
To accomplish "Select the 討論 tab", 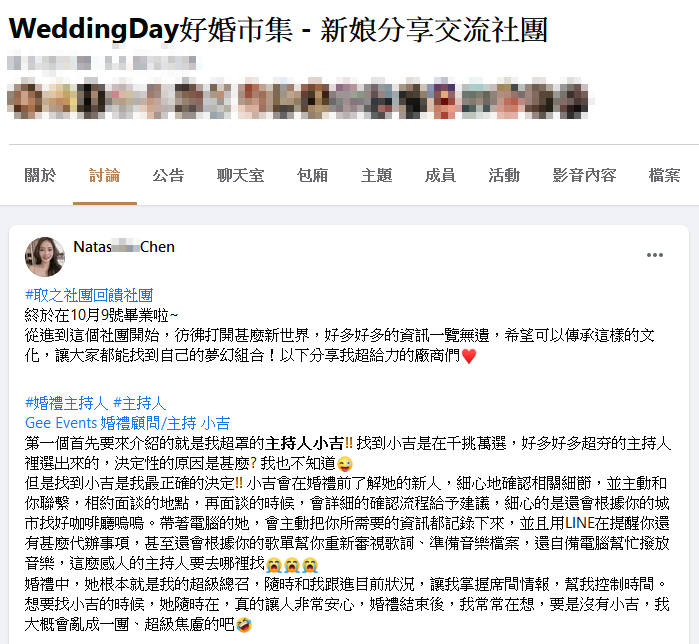I will pos(105,175).
